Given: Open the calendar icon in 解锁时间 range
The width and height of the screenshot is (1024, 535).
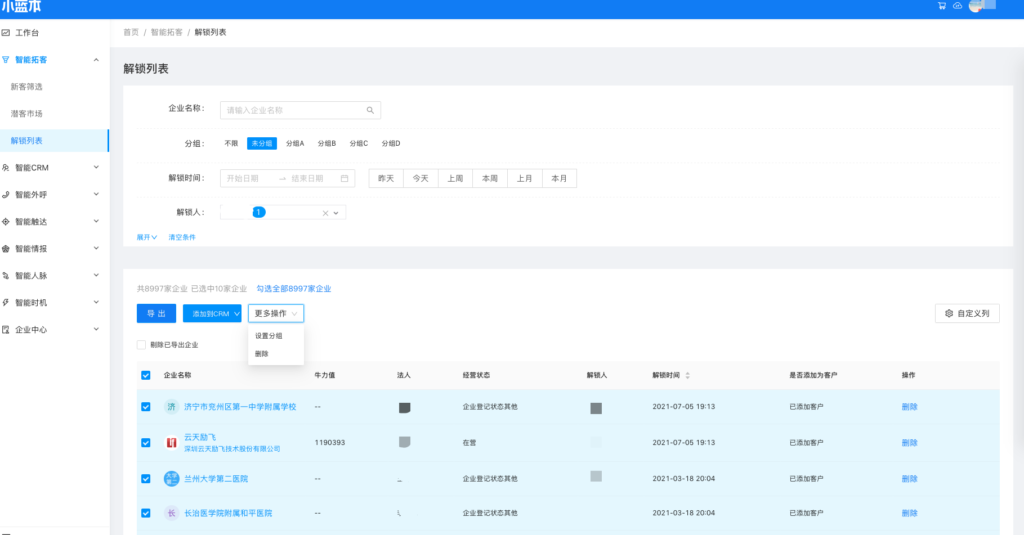Looking at the screenshot, I should click(345, 178).
